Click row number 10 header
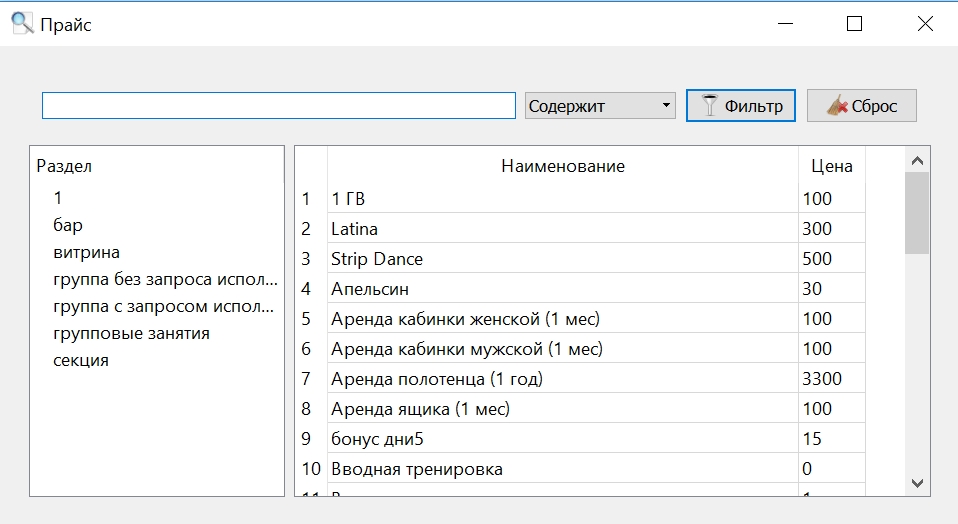 (x=311, y=468)
